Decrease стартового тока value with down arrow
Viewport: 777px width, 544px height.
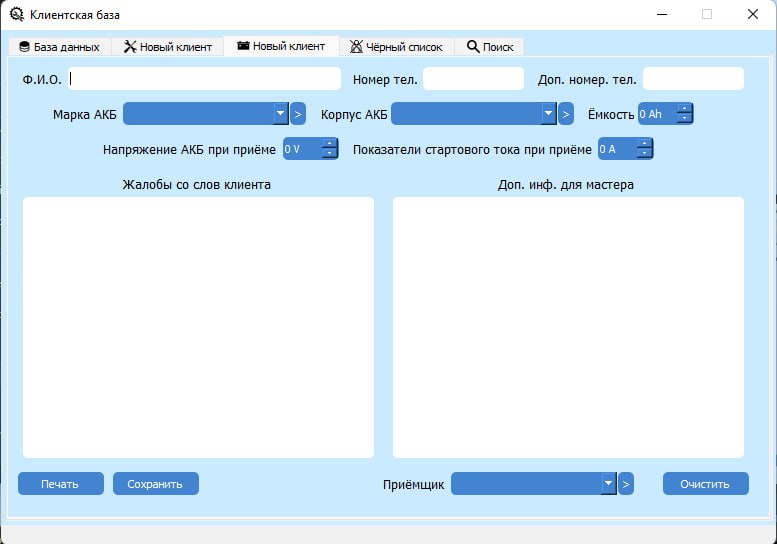(645, 154)
